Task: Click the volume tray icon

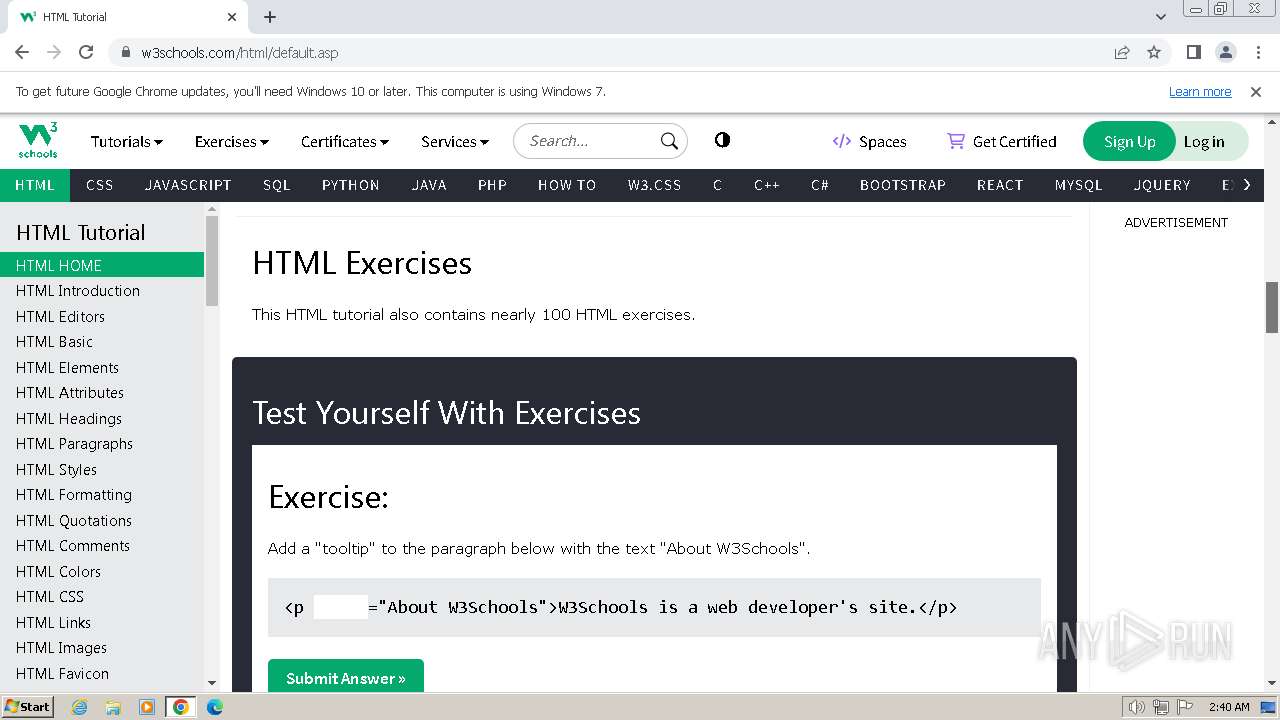Action: click(x=1137, y=707)
